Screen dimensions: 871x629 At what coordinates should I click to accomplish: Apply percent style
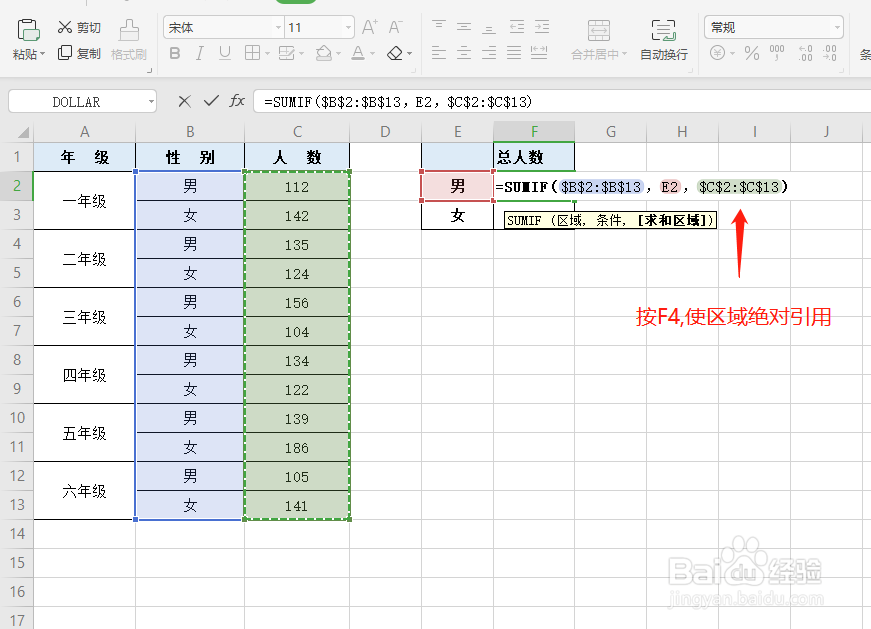752,53
